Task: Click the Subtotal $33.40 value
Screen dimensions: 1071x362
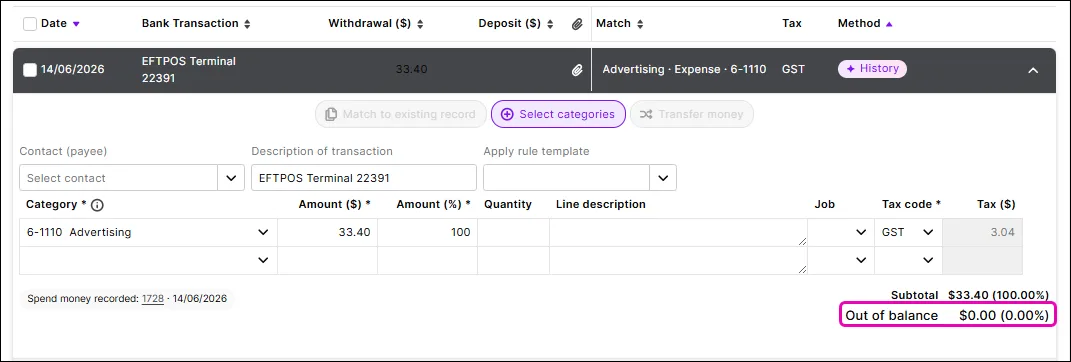Action: click(998, 295)
